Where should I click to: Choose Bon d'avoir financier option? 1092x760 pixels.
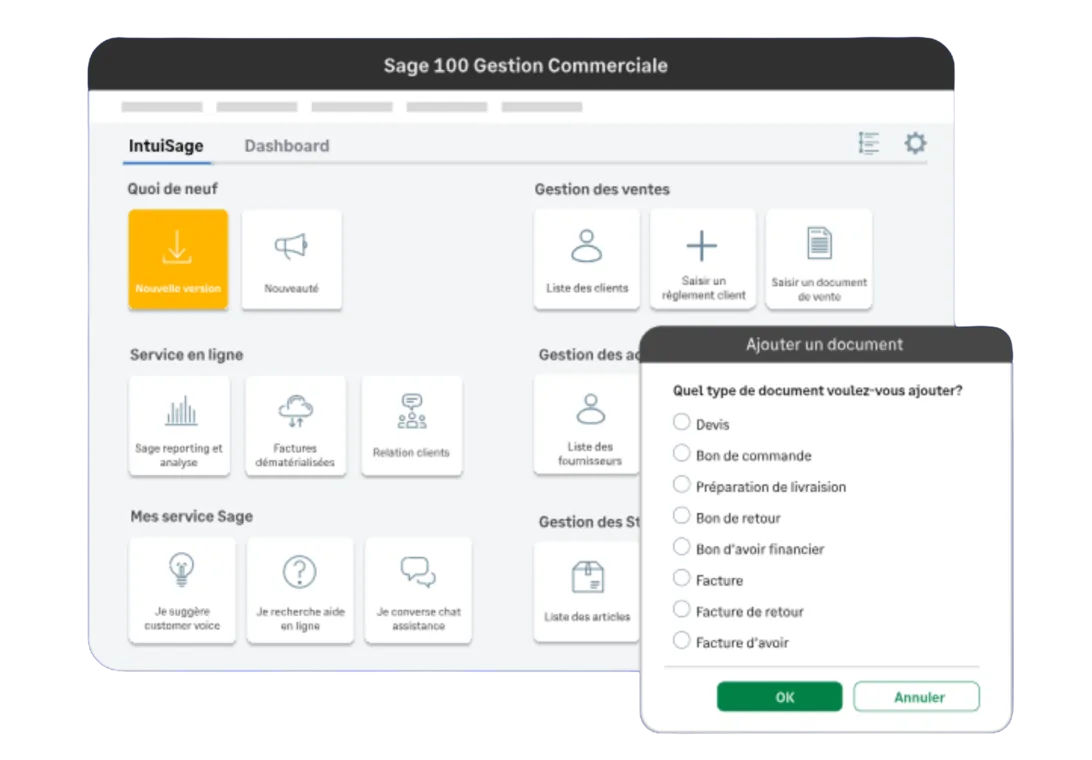(x=682, y=547)
